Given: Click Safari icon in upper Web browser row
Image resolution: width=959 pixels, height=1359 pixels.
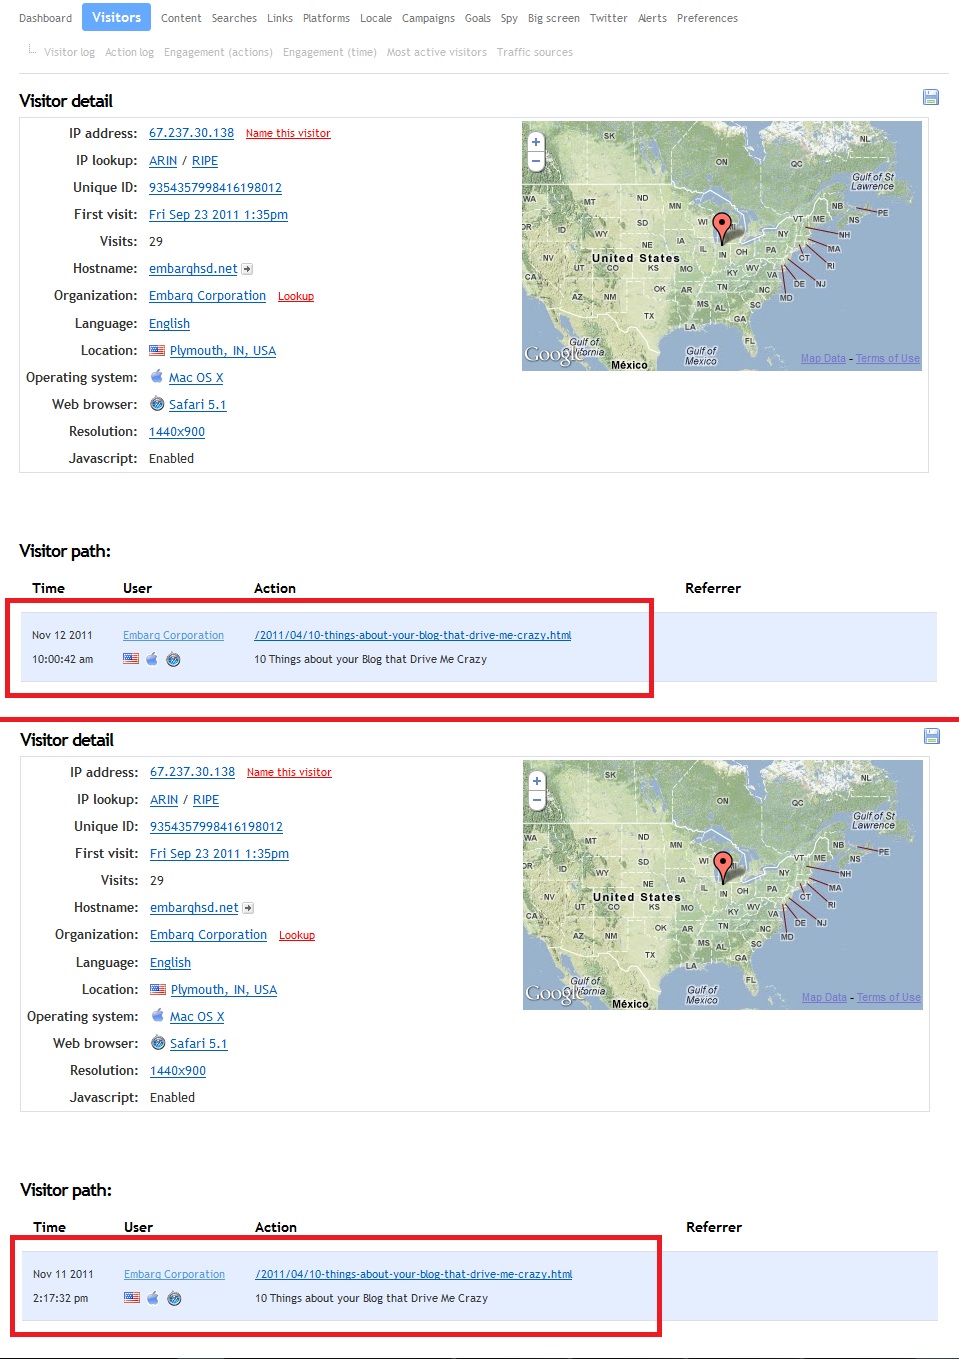Looking at the screenshot, I should 157,404.
